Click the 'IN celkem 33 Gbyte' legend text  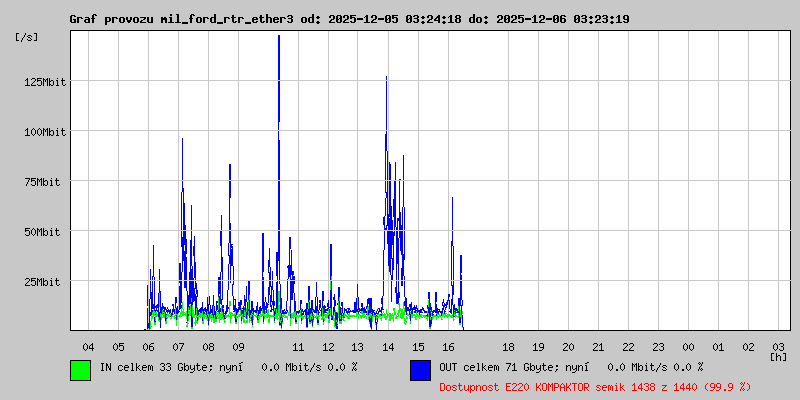point(229,367)
